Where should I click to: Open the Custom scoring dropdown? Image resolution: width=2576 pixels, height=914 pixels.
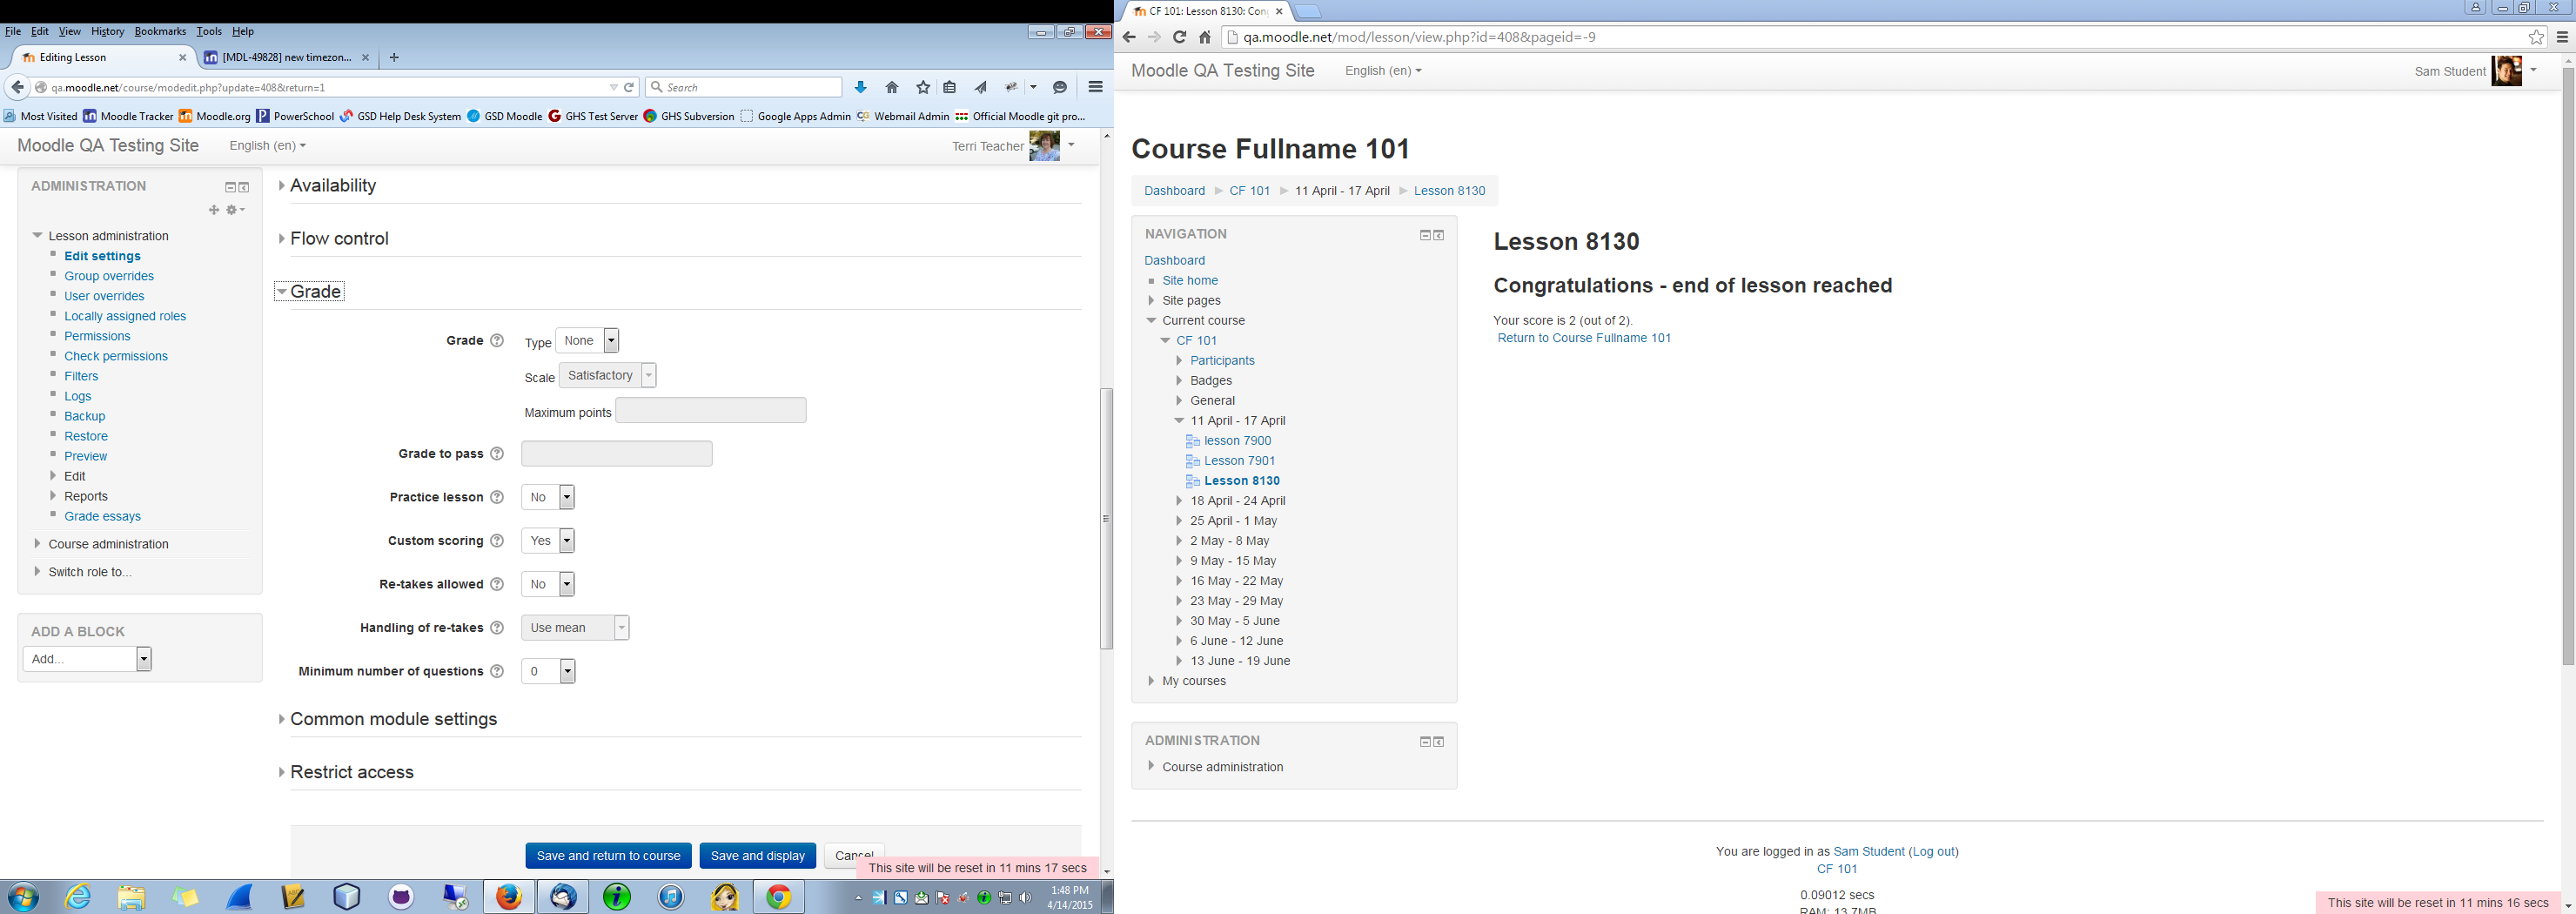click(548, 541)
